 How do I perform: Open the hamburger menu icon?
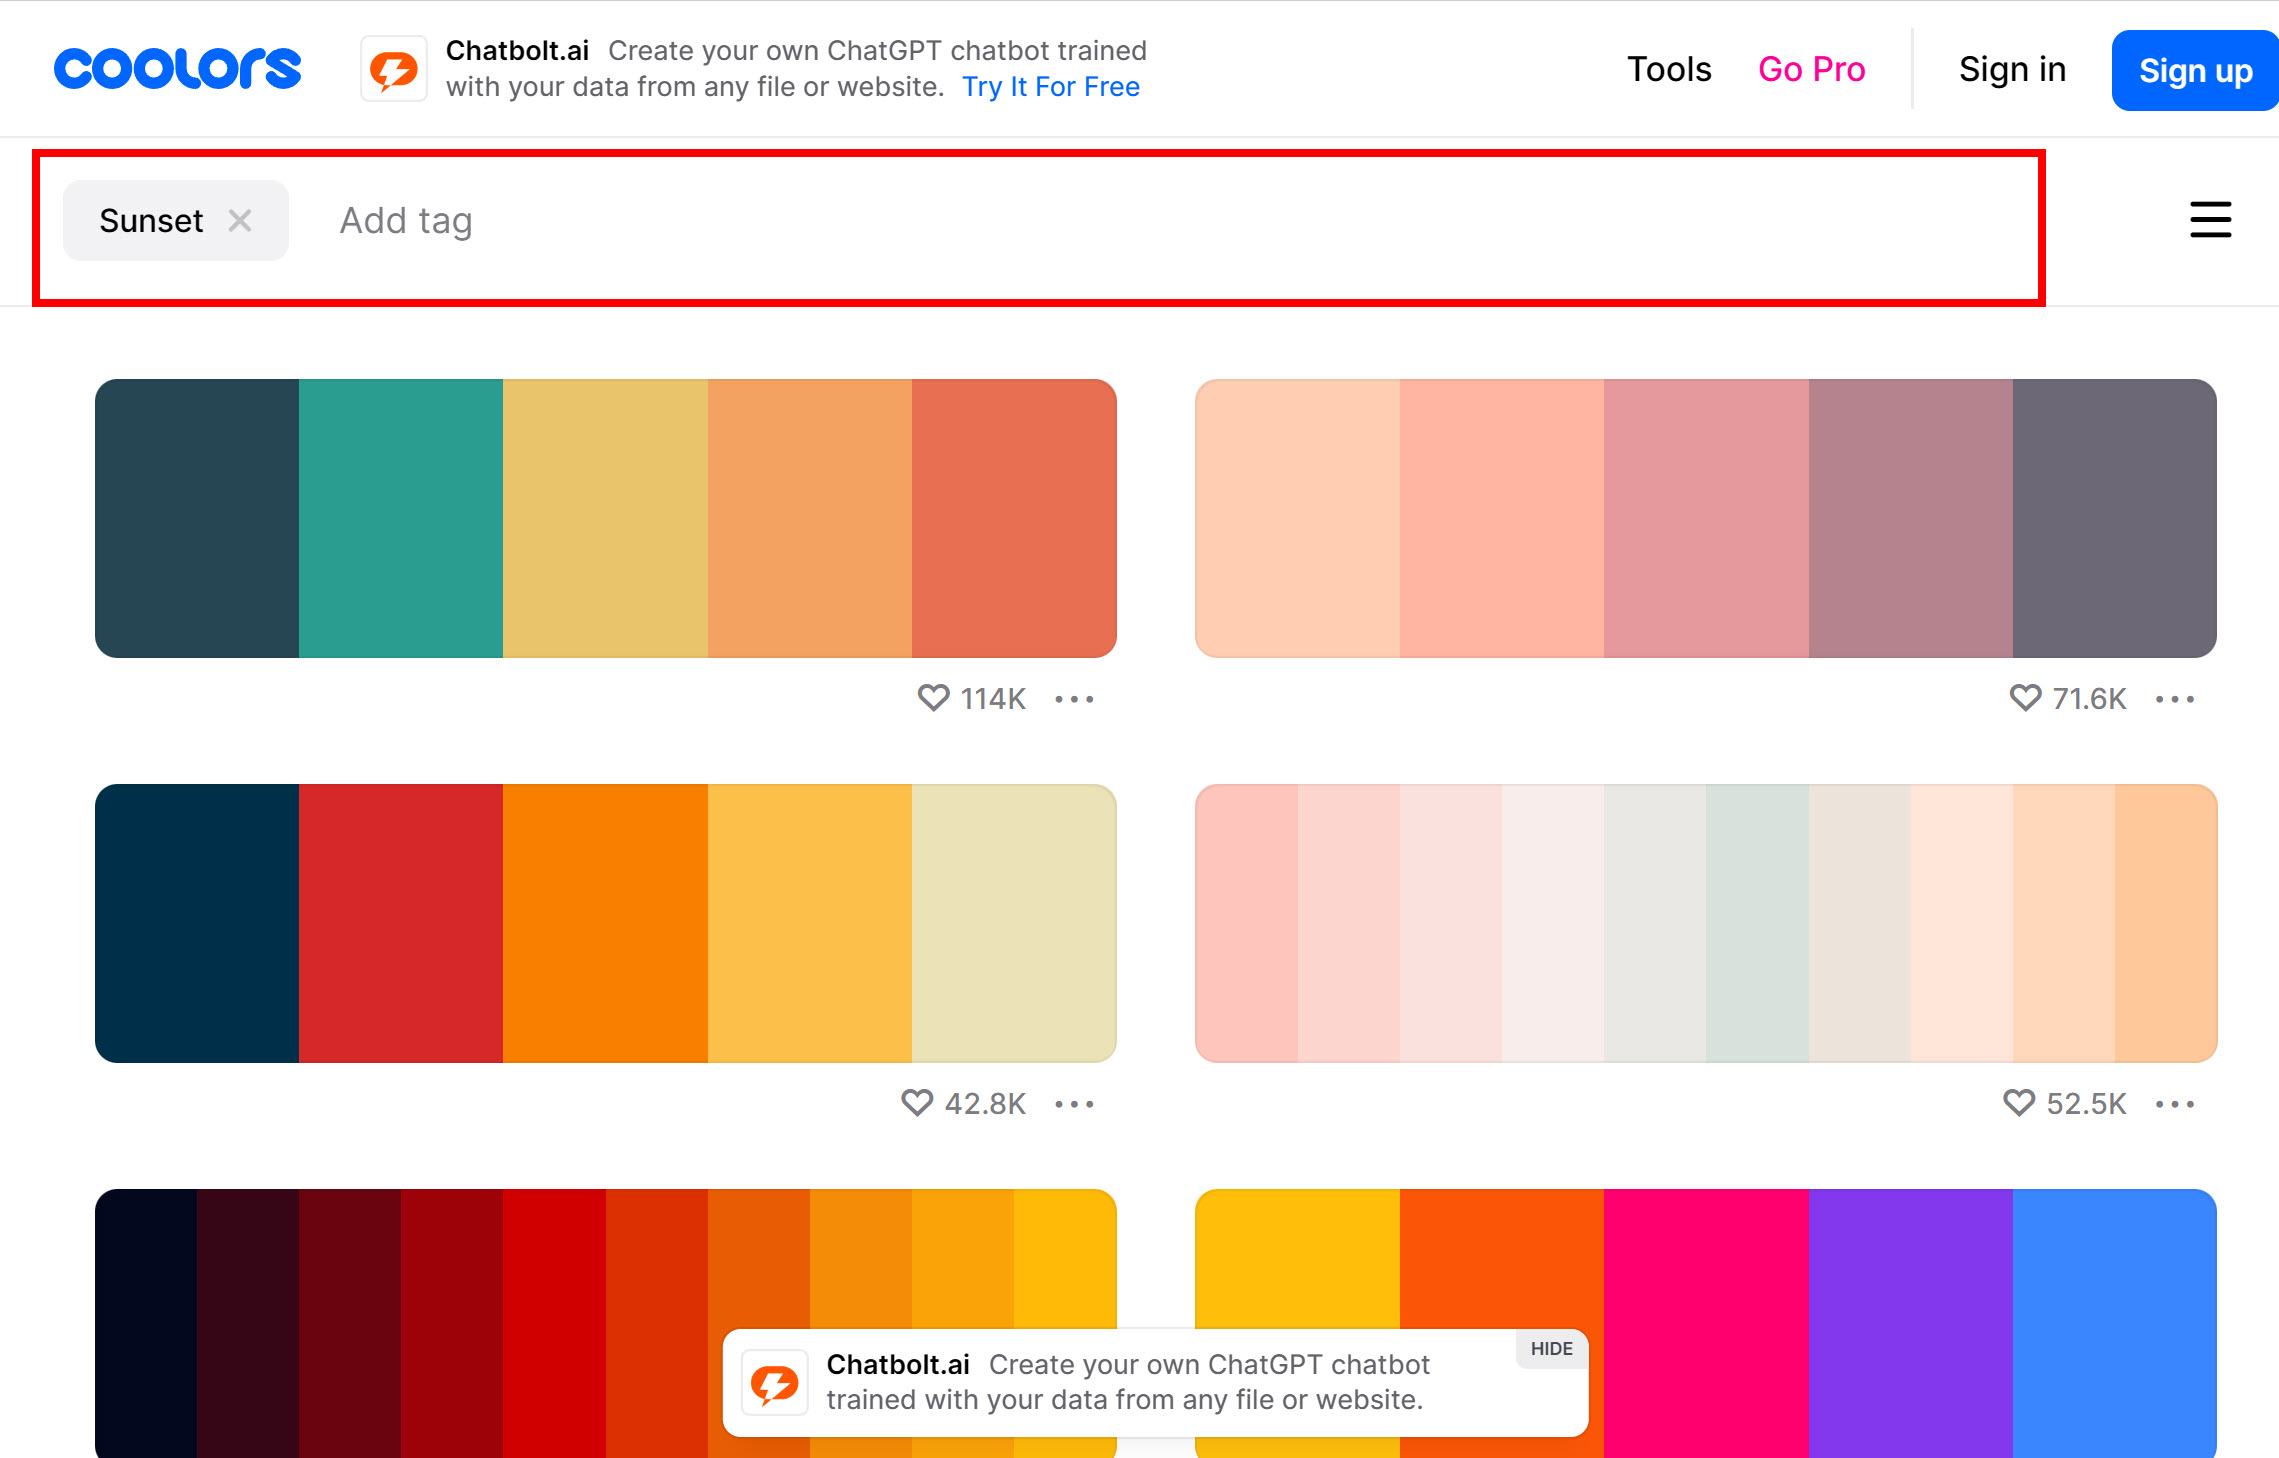2210,220
